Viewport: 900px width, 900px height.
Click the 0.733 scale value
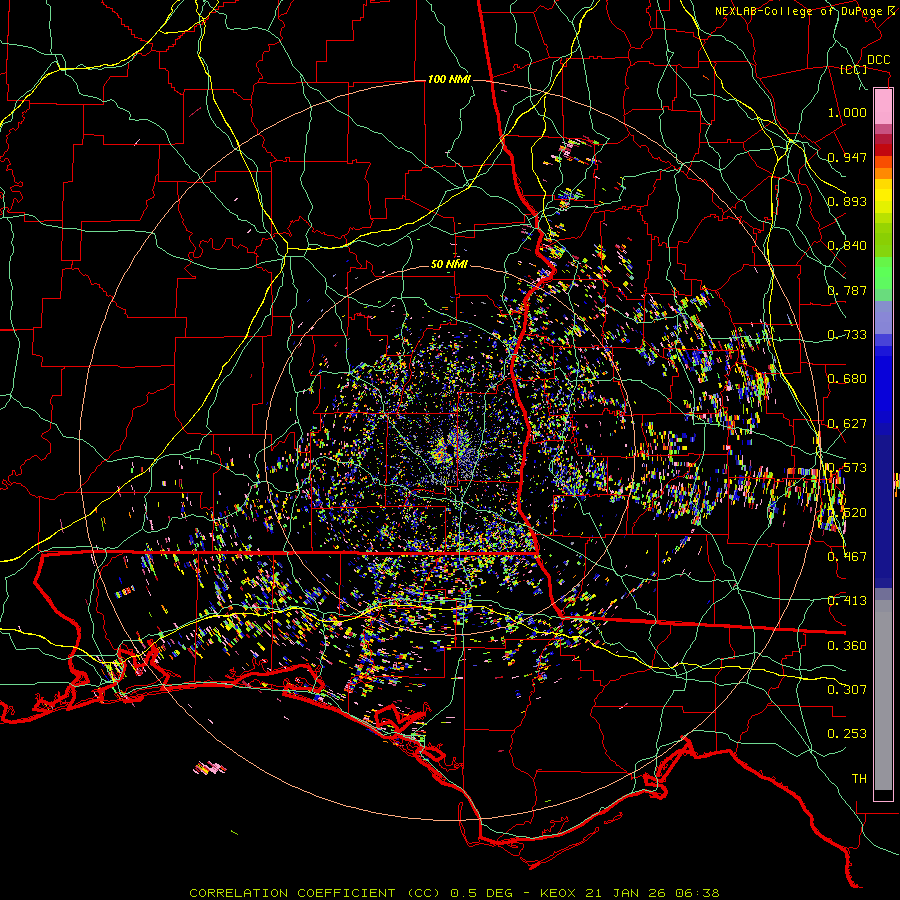pos(847,335)
